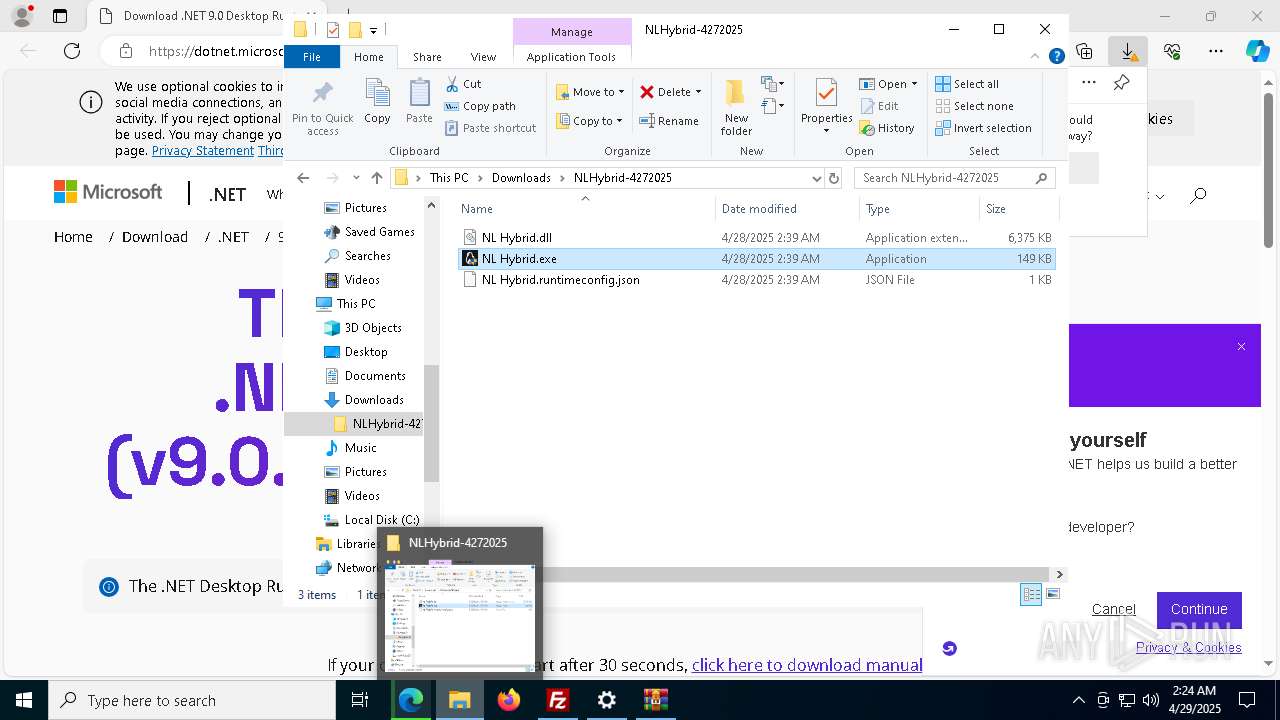This screenshot has width=1280, height=720.
Task: Click Paste shortcut in ribbon
Action: click(x=490, y=128)
